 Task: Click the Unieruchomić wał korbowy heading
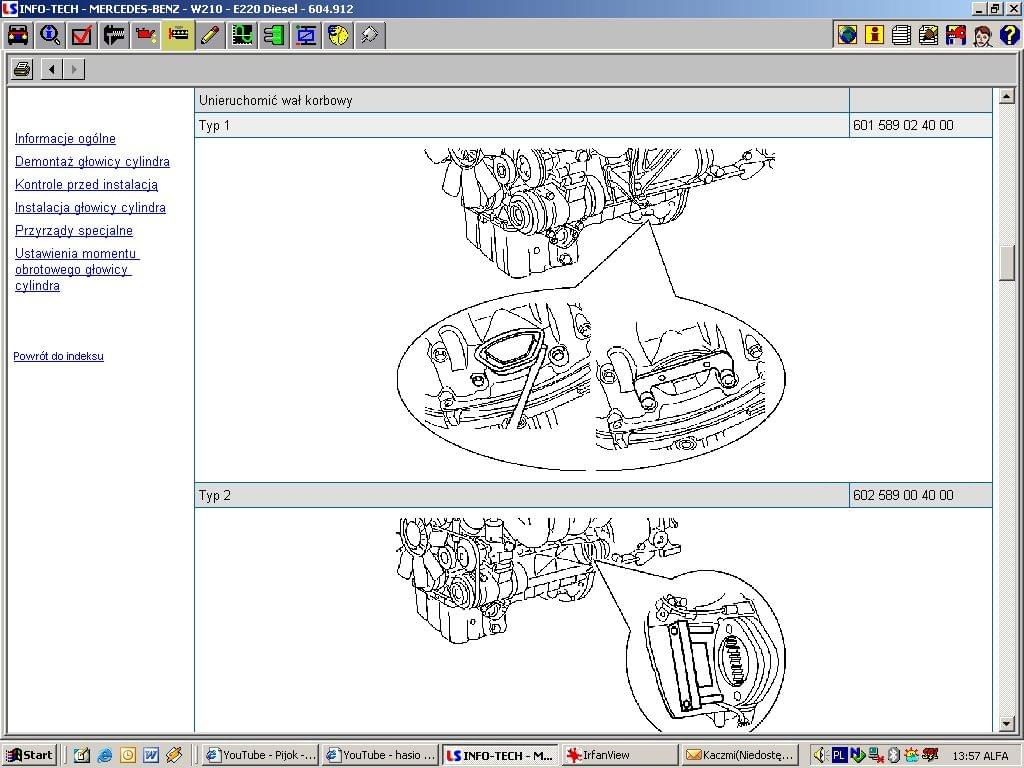276,101
